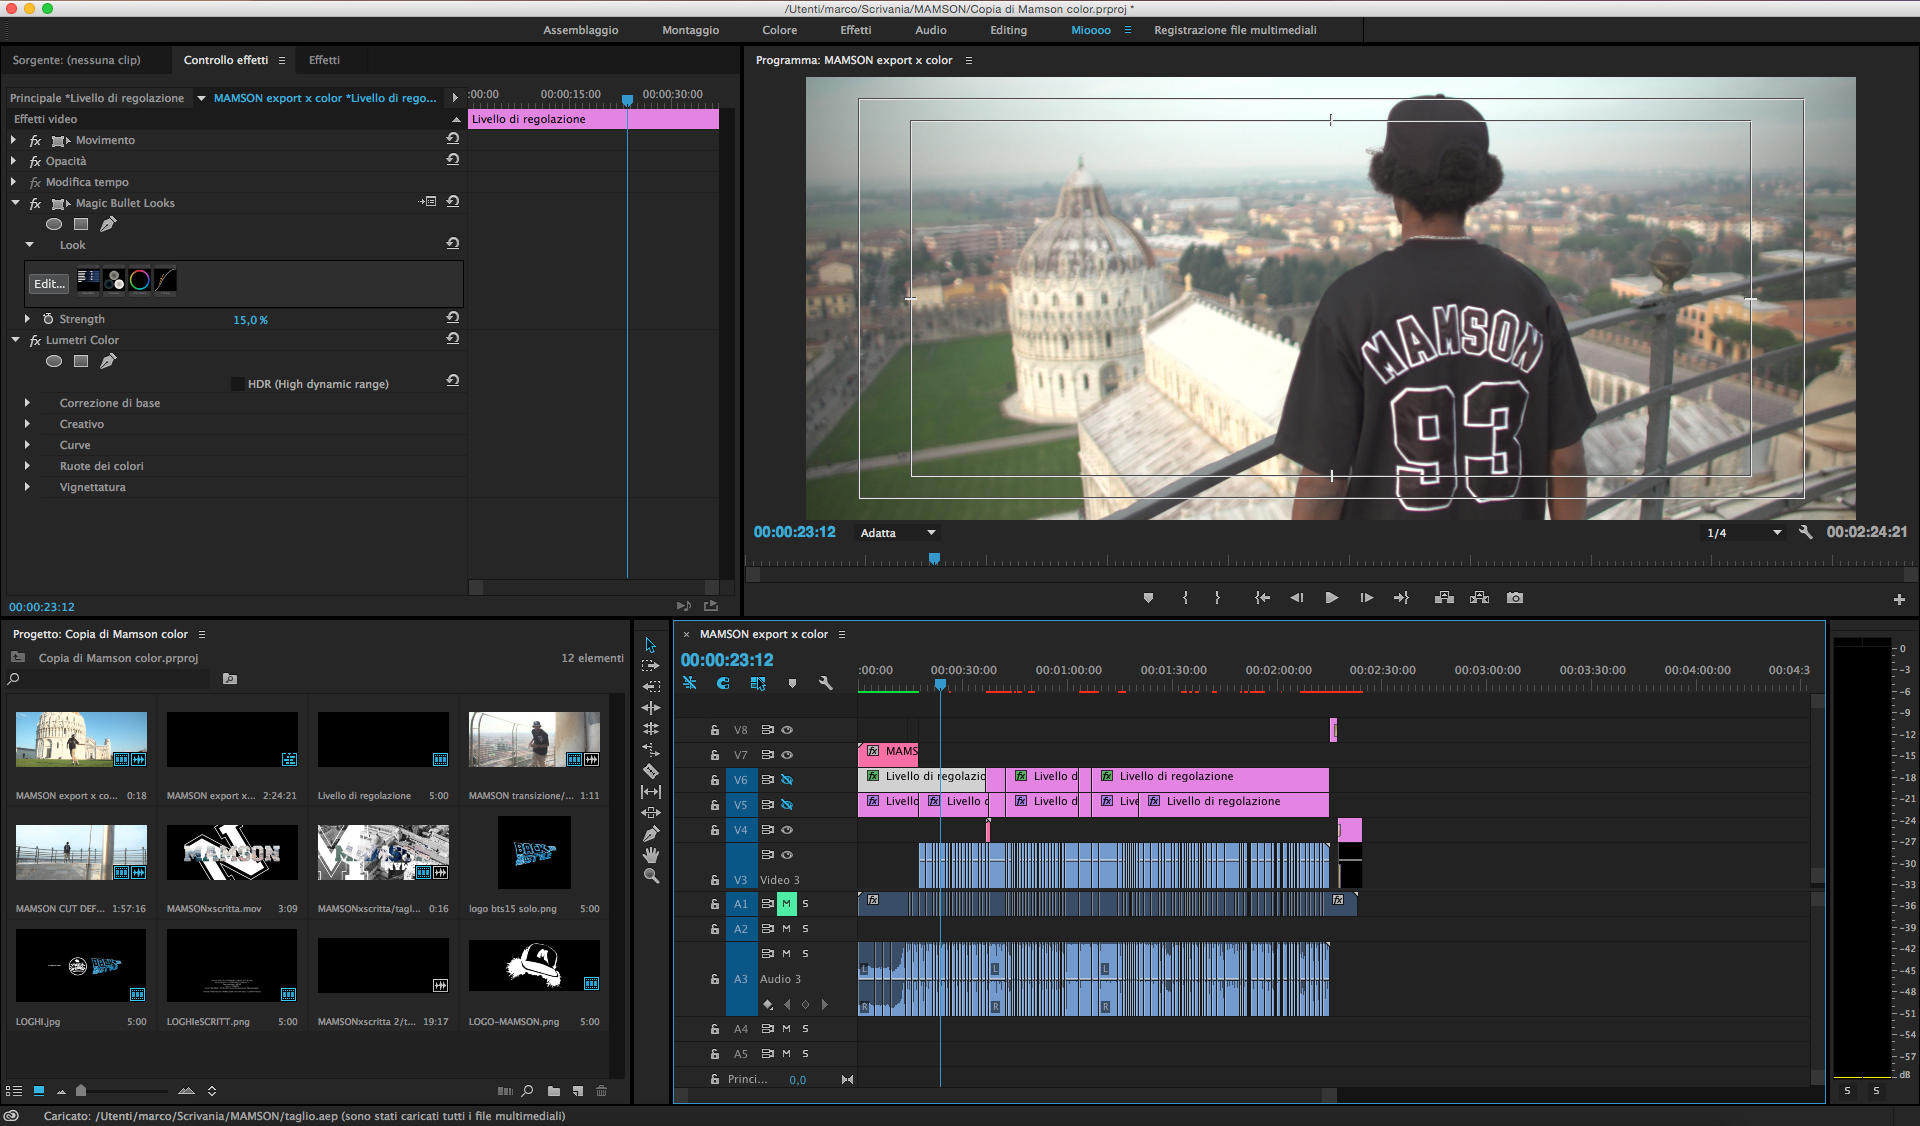
Task: Select the Zoom tool
Action: click(x=651, y=876)
